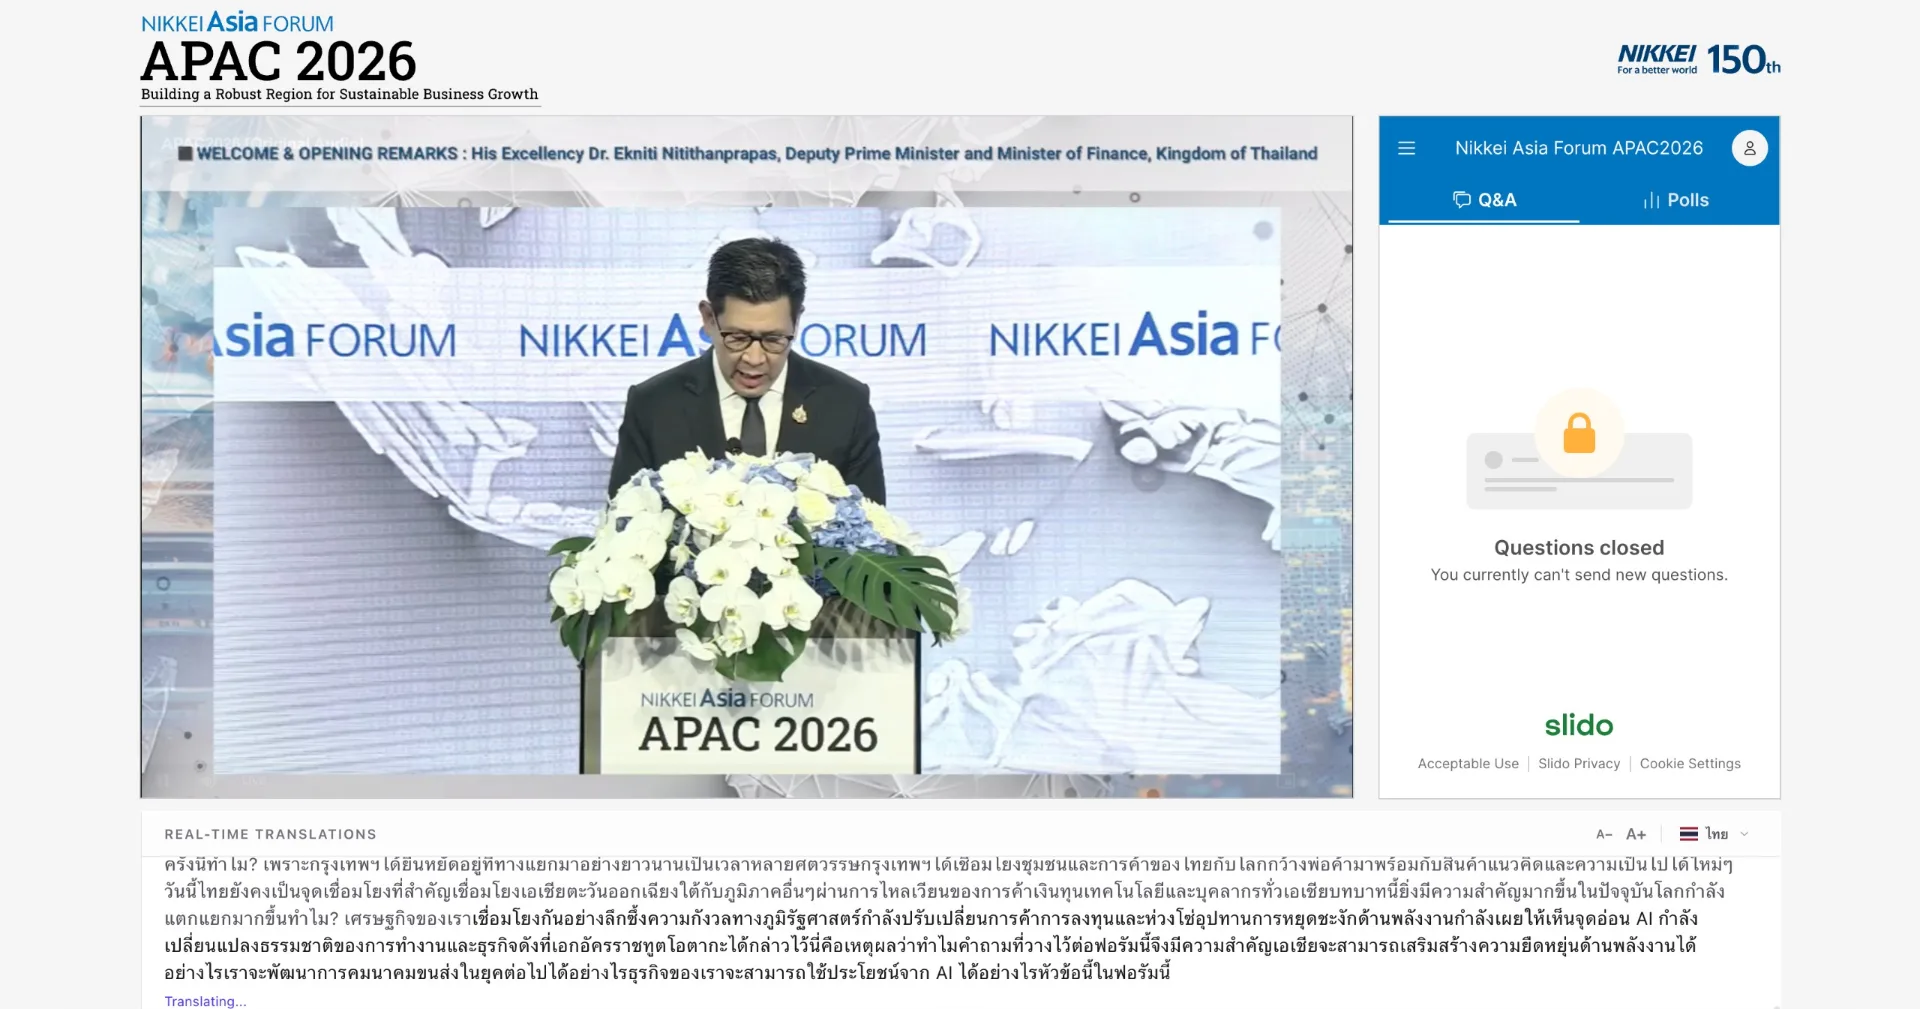Click the orange lock icon
The height and width of the screenshot is (1009, 1920).
[1579, 433]
